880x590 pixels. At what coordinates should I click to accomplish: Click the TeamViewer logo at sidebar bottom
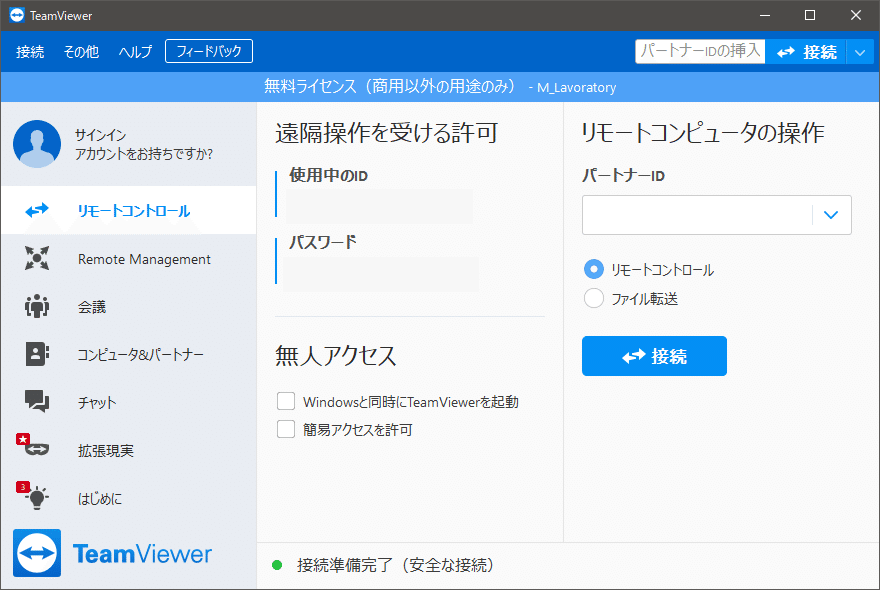pos(112,553)
